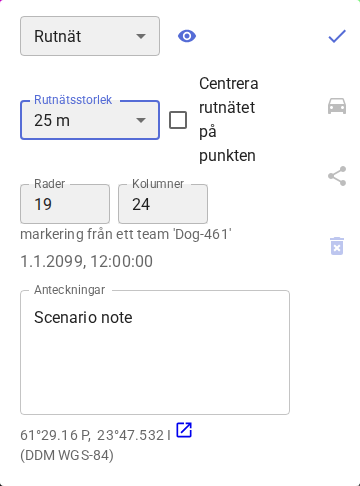Click the car vehicle icon
The height and width of the screenshot is (486, 360).
coord(337,106)
